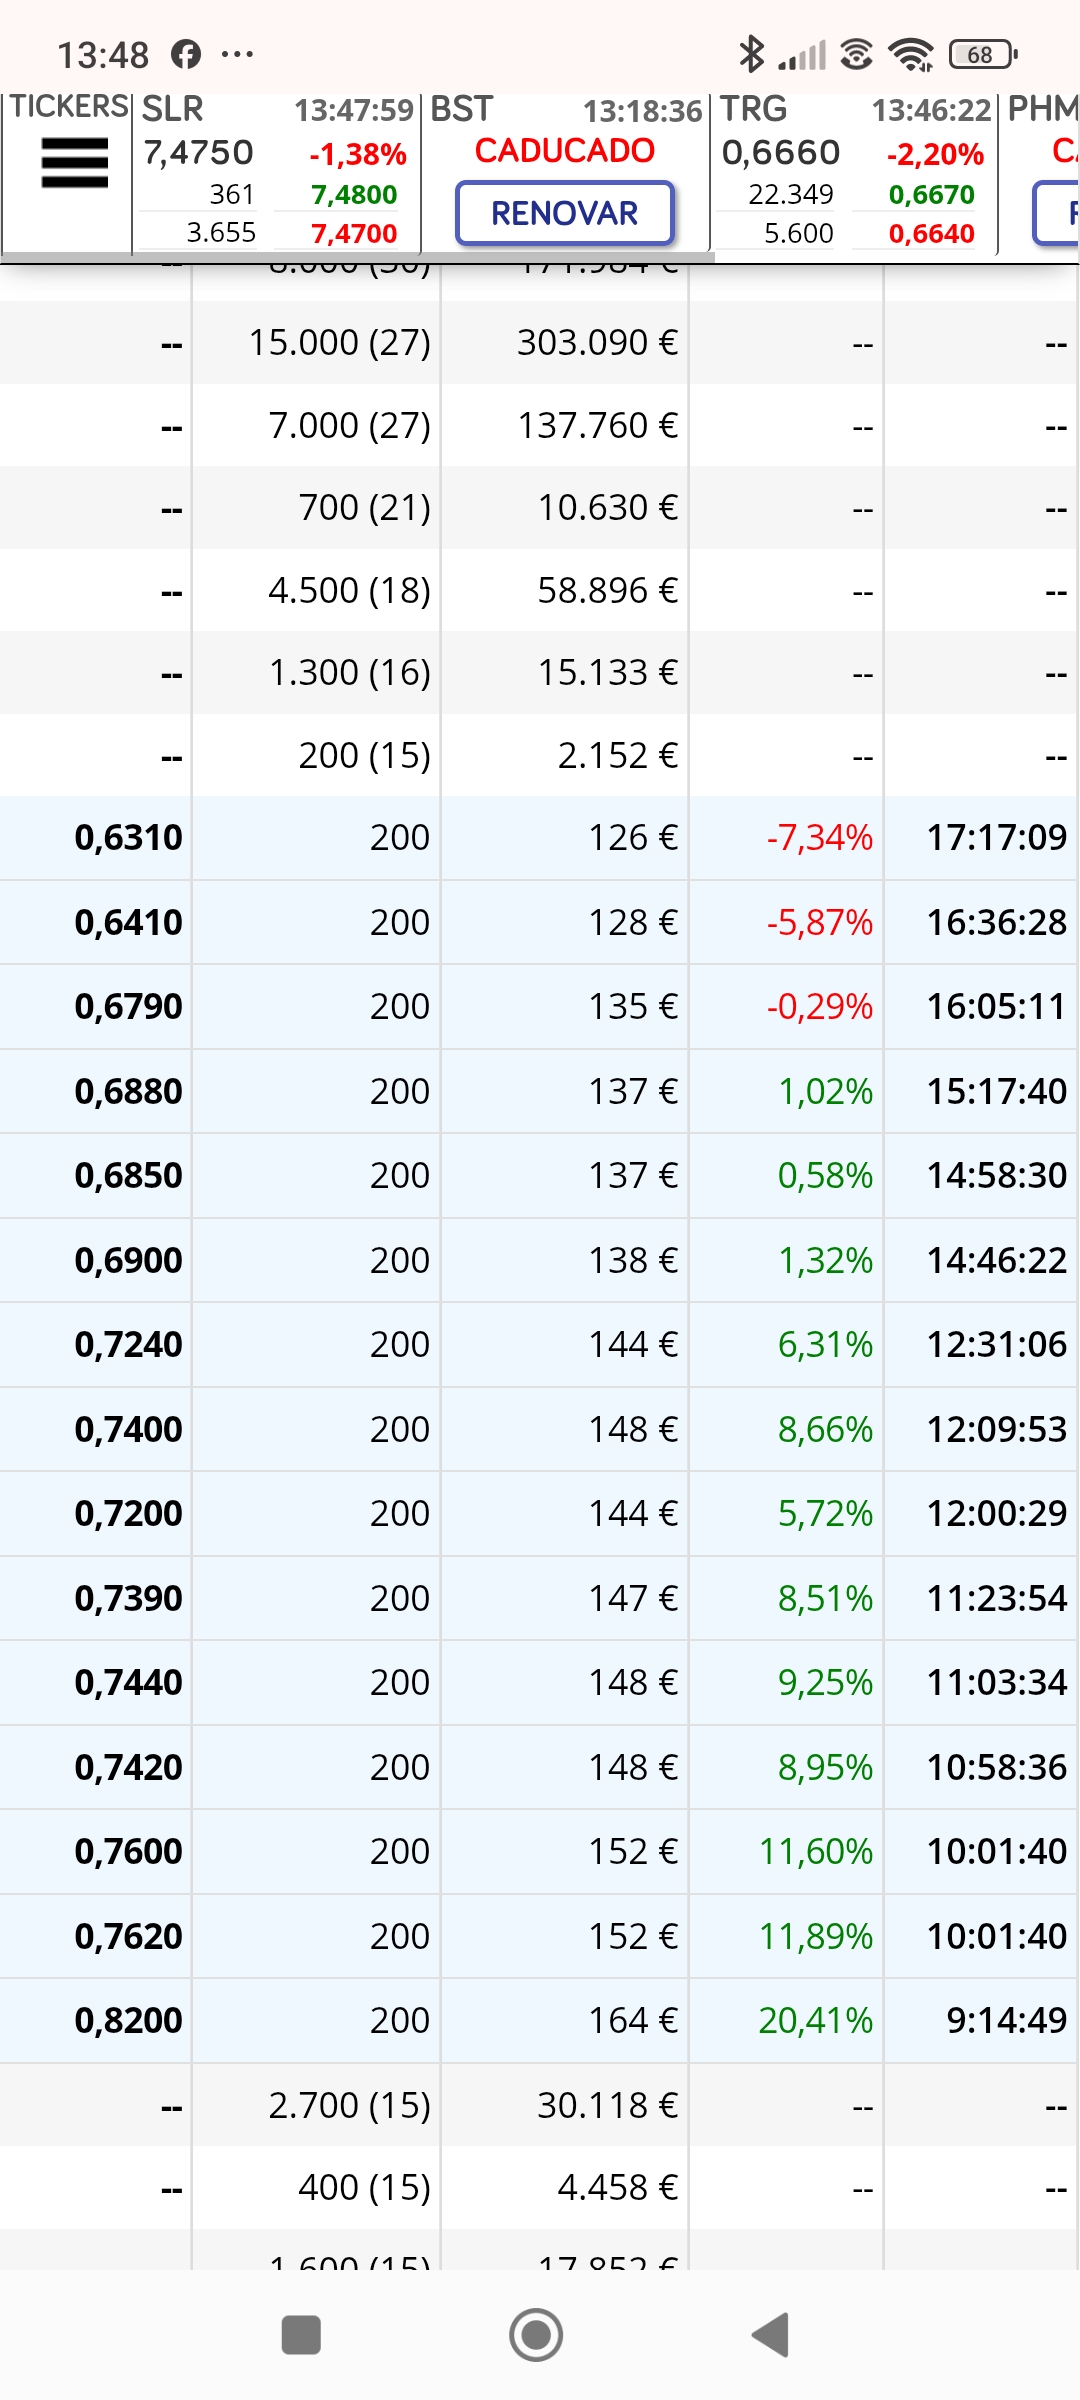This screenshot has width=1080, height=2400.
Task: Tap the Android back navigation triangle
Action: [x=771, y=2335]
